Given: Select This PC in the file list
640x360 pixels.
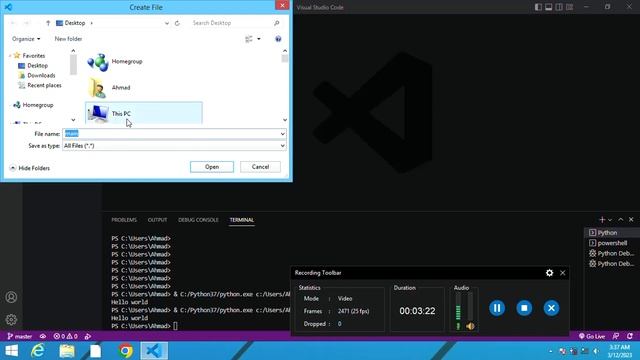Looking at the screenshot, I should pyautogui.click(x=144, y=113).
